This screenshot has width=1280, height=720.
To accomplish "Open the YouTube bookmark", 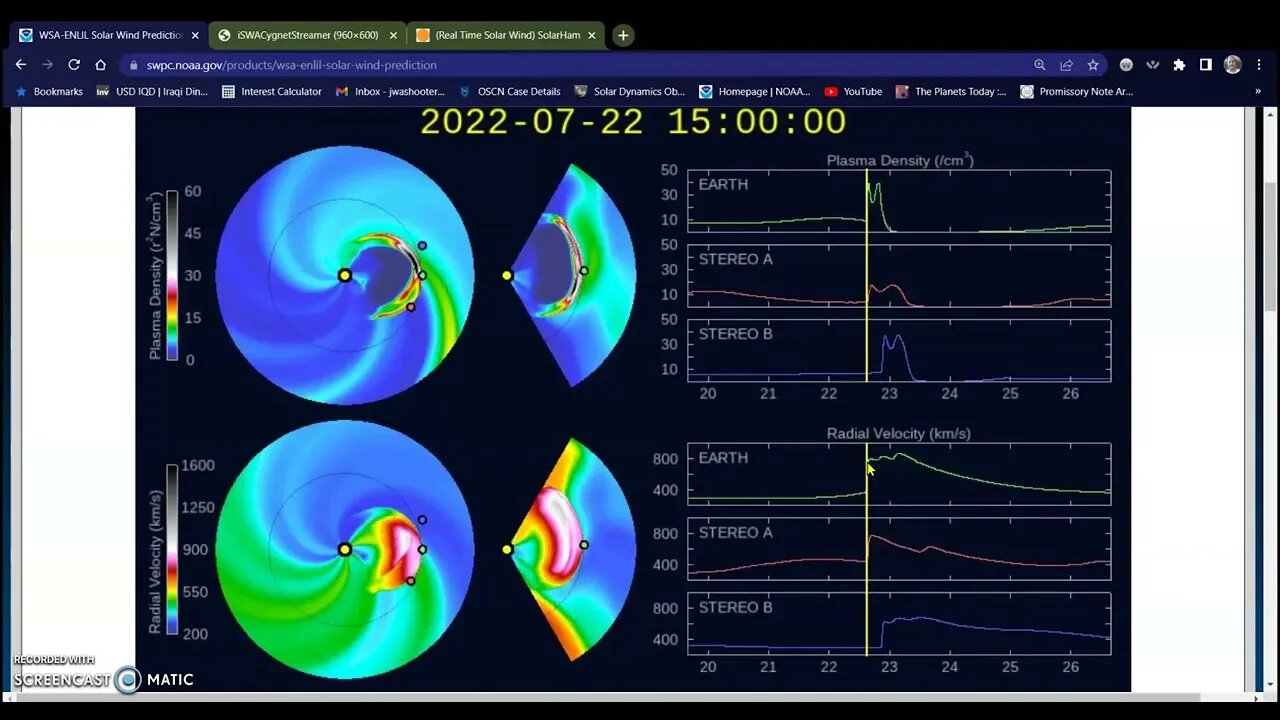I will tap(853, 91).
